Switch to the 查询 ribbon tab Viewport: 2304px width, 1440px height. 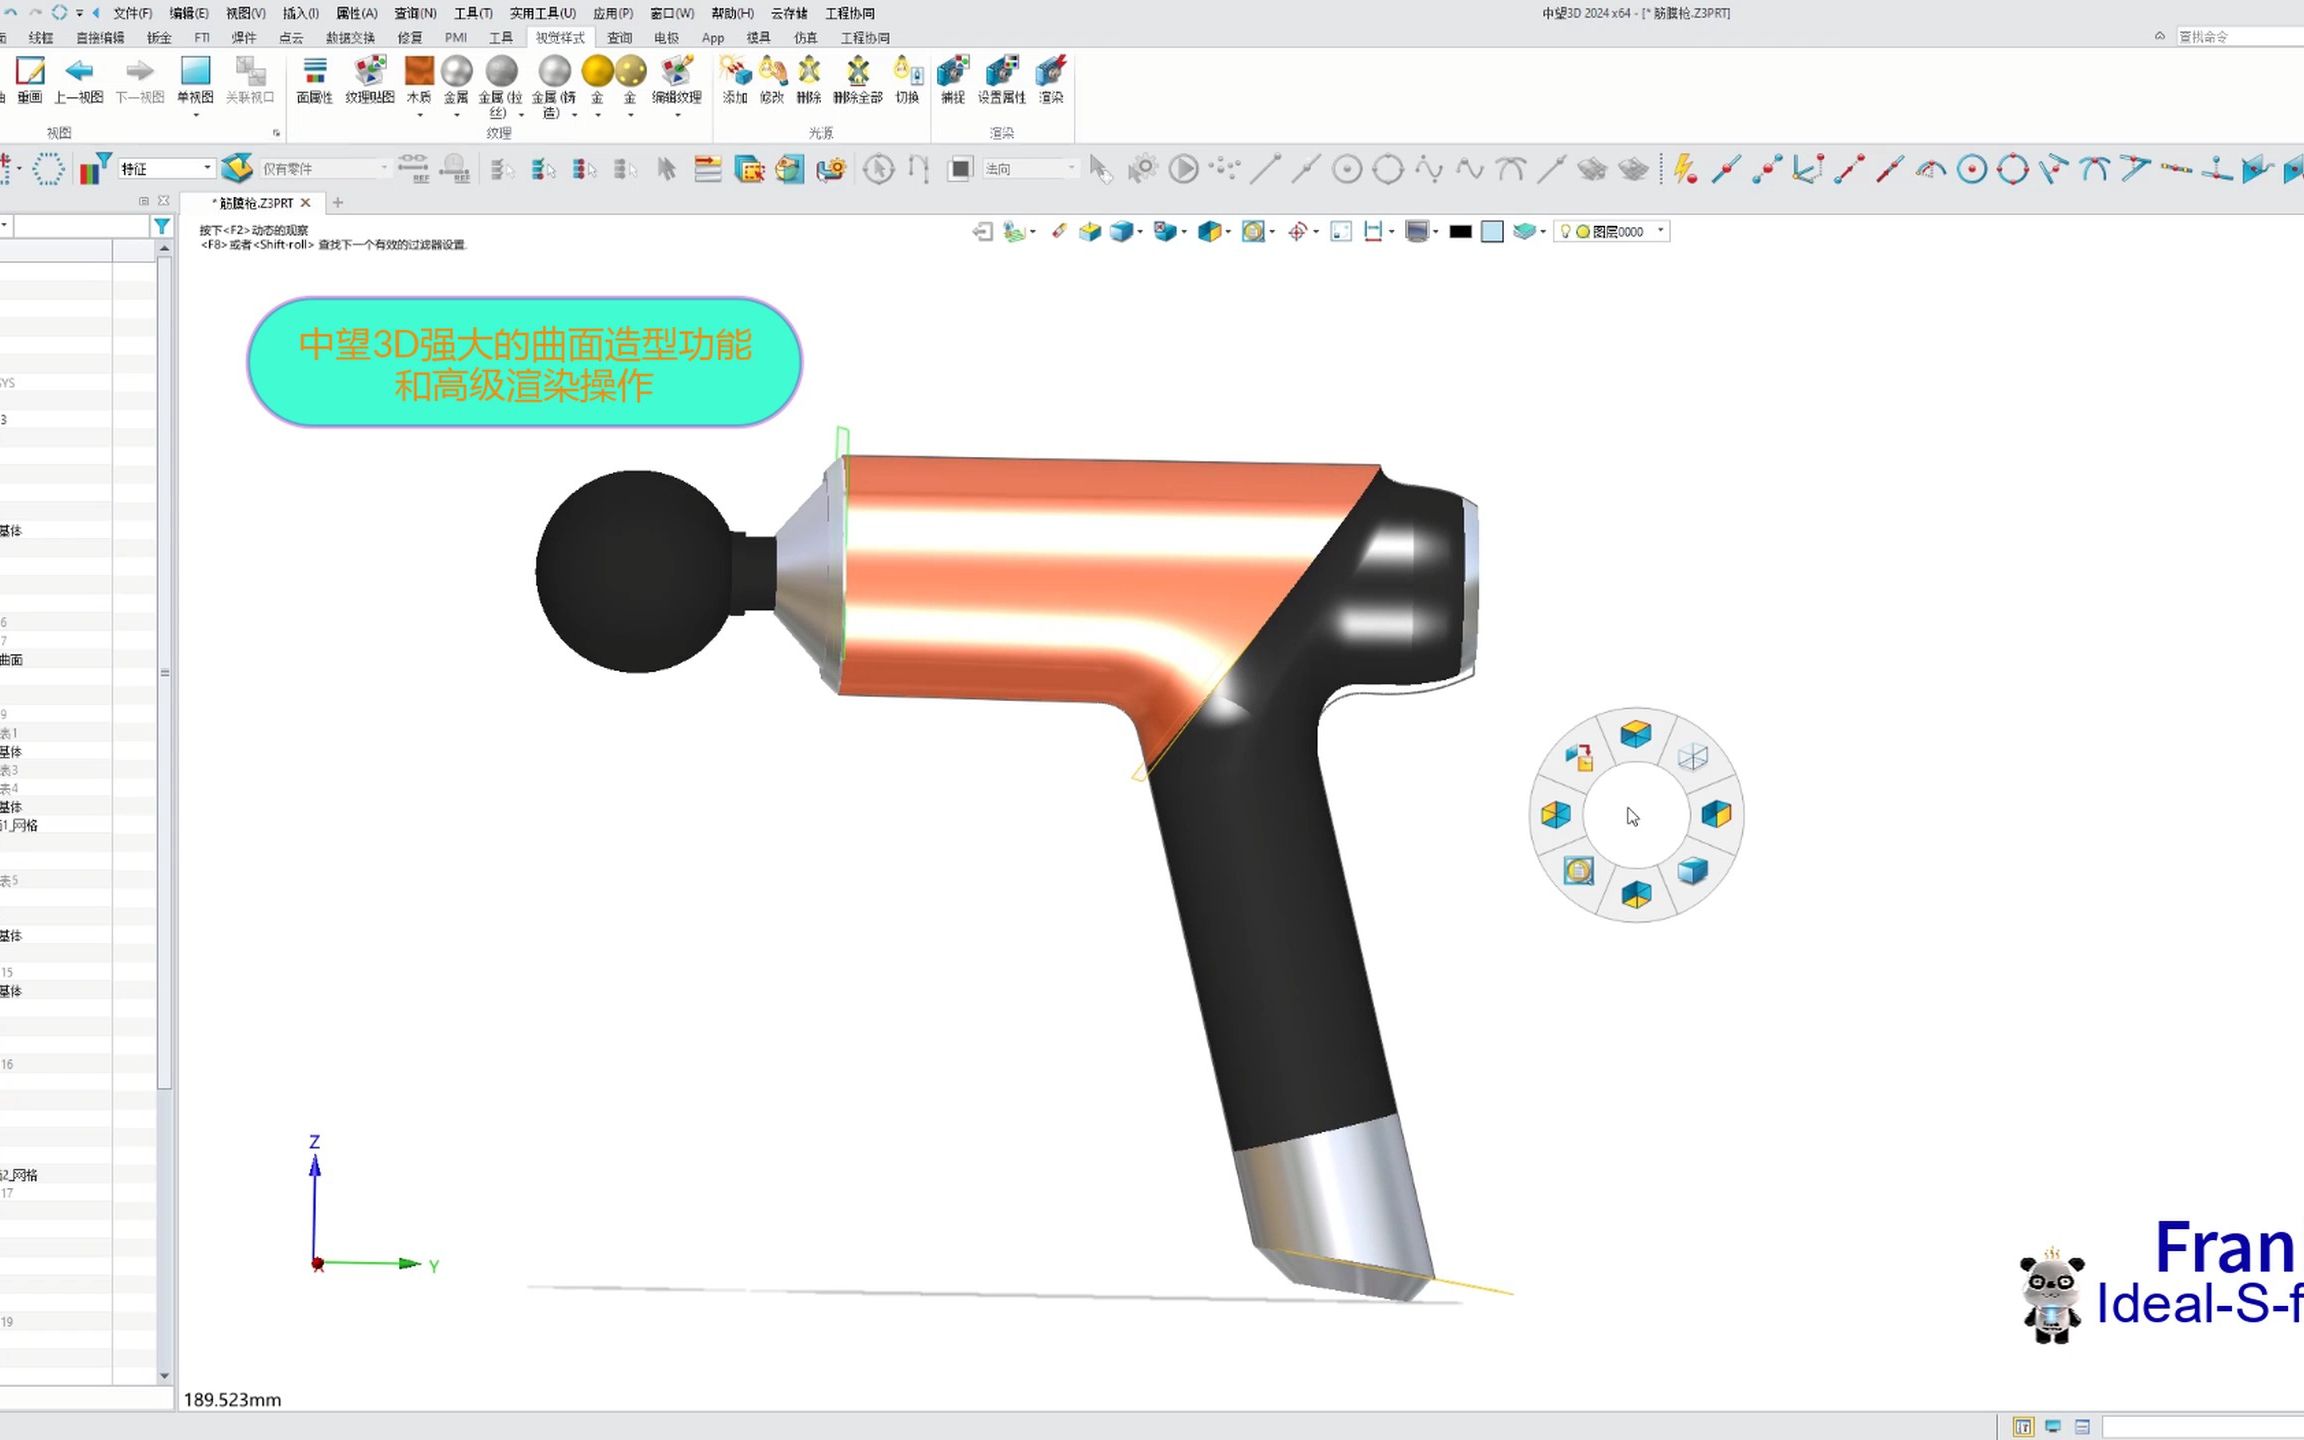click(x=619, y=38)
